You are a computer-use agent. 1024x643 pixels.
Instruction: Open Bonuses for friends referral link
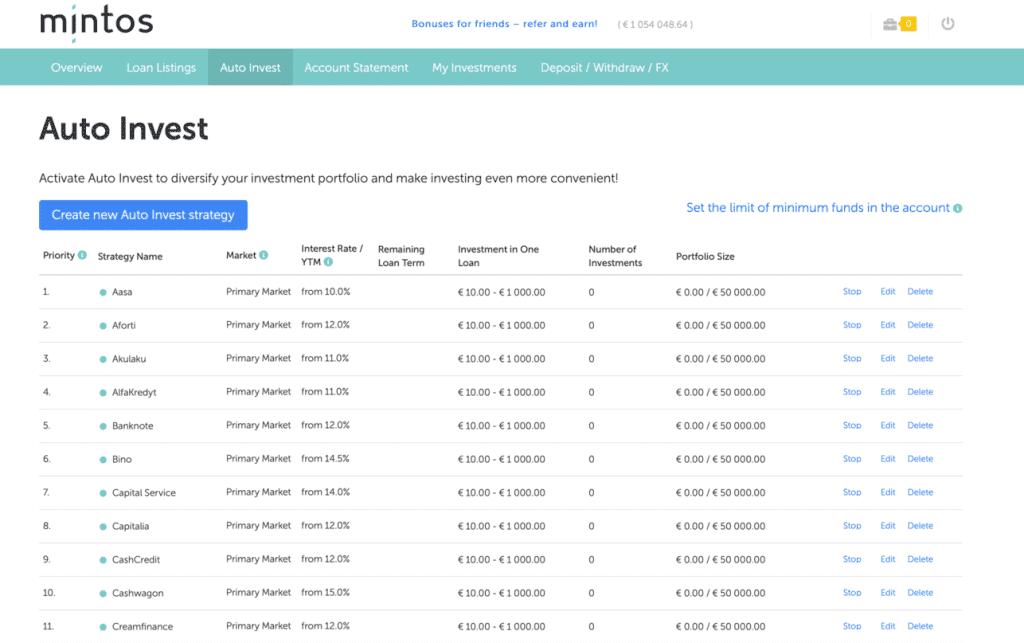504,24
